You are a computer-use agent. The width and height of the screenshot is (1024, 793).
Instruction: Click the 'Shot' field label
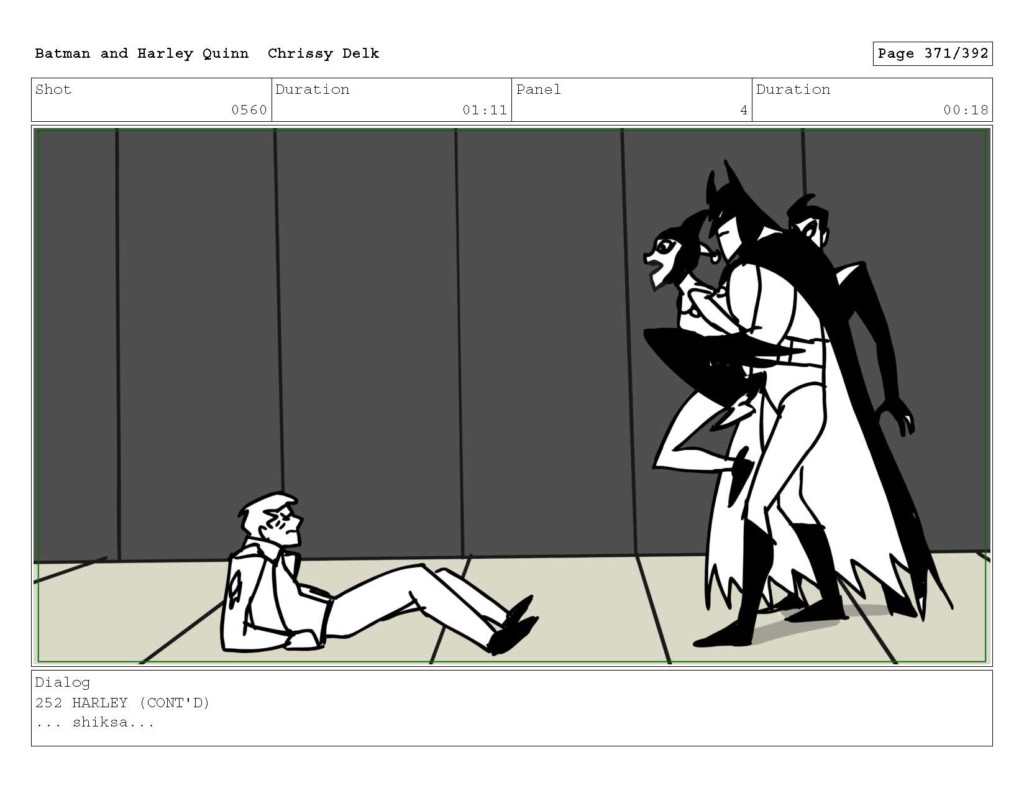click(53, 89)
